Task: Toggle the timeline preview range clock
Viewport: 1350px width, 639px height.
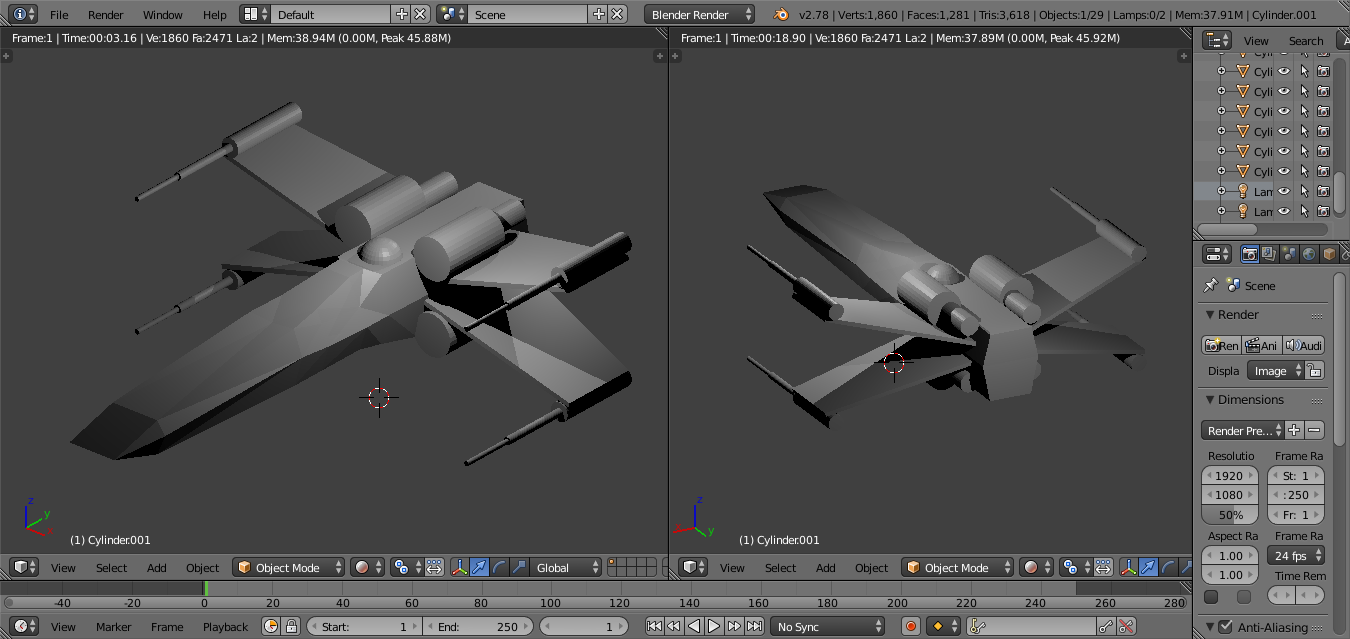Action: (x=271, y=626)
